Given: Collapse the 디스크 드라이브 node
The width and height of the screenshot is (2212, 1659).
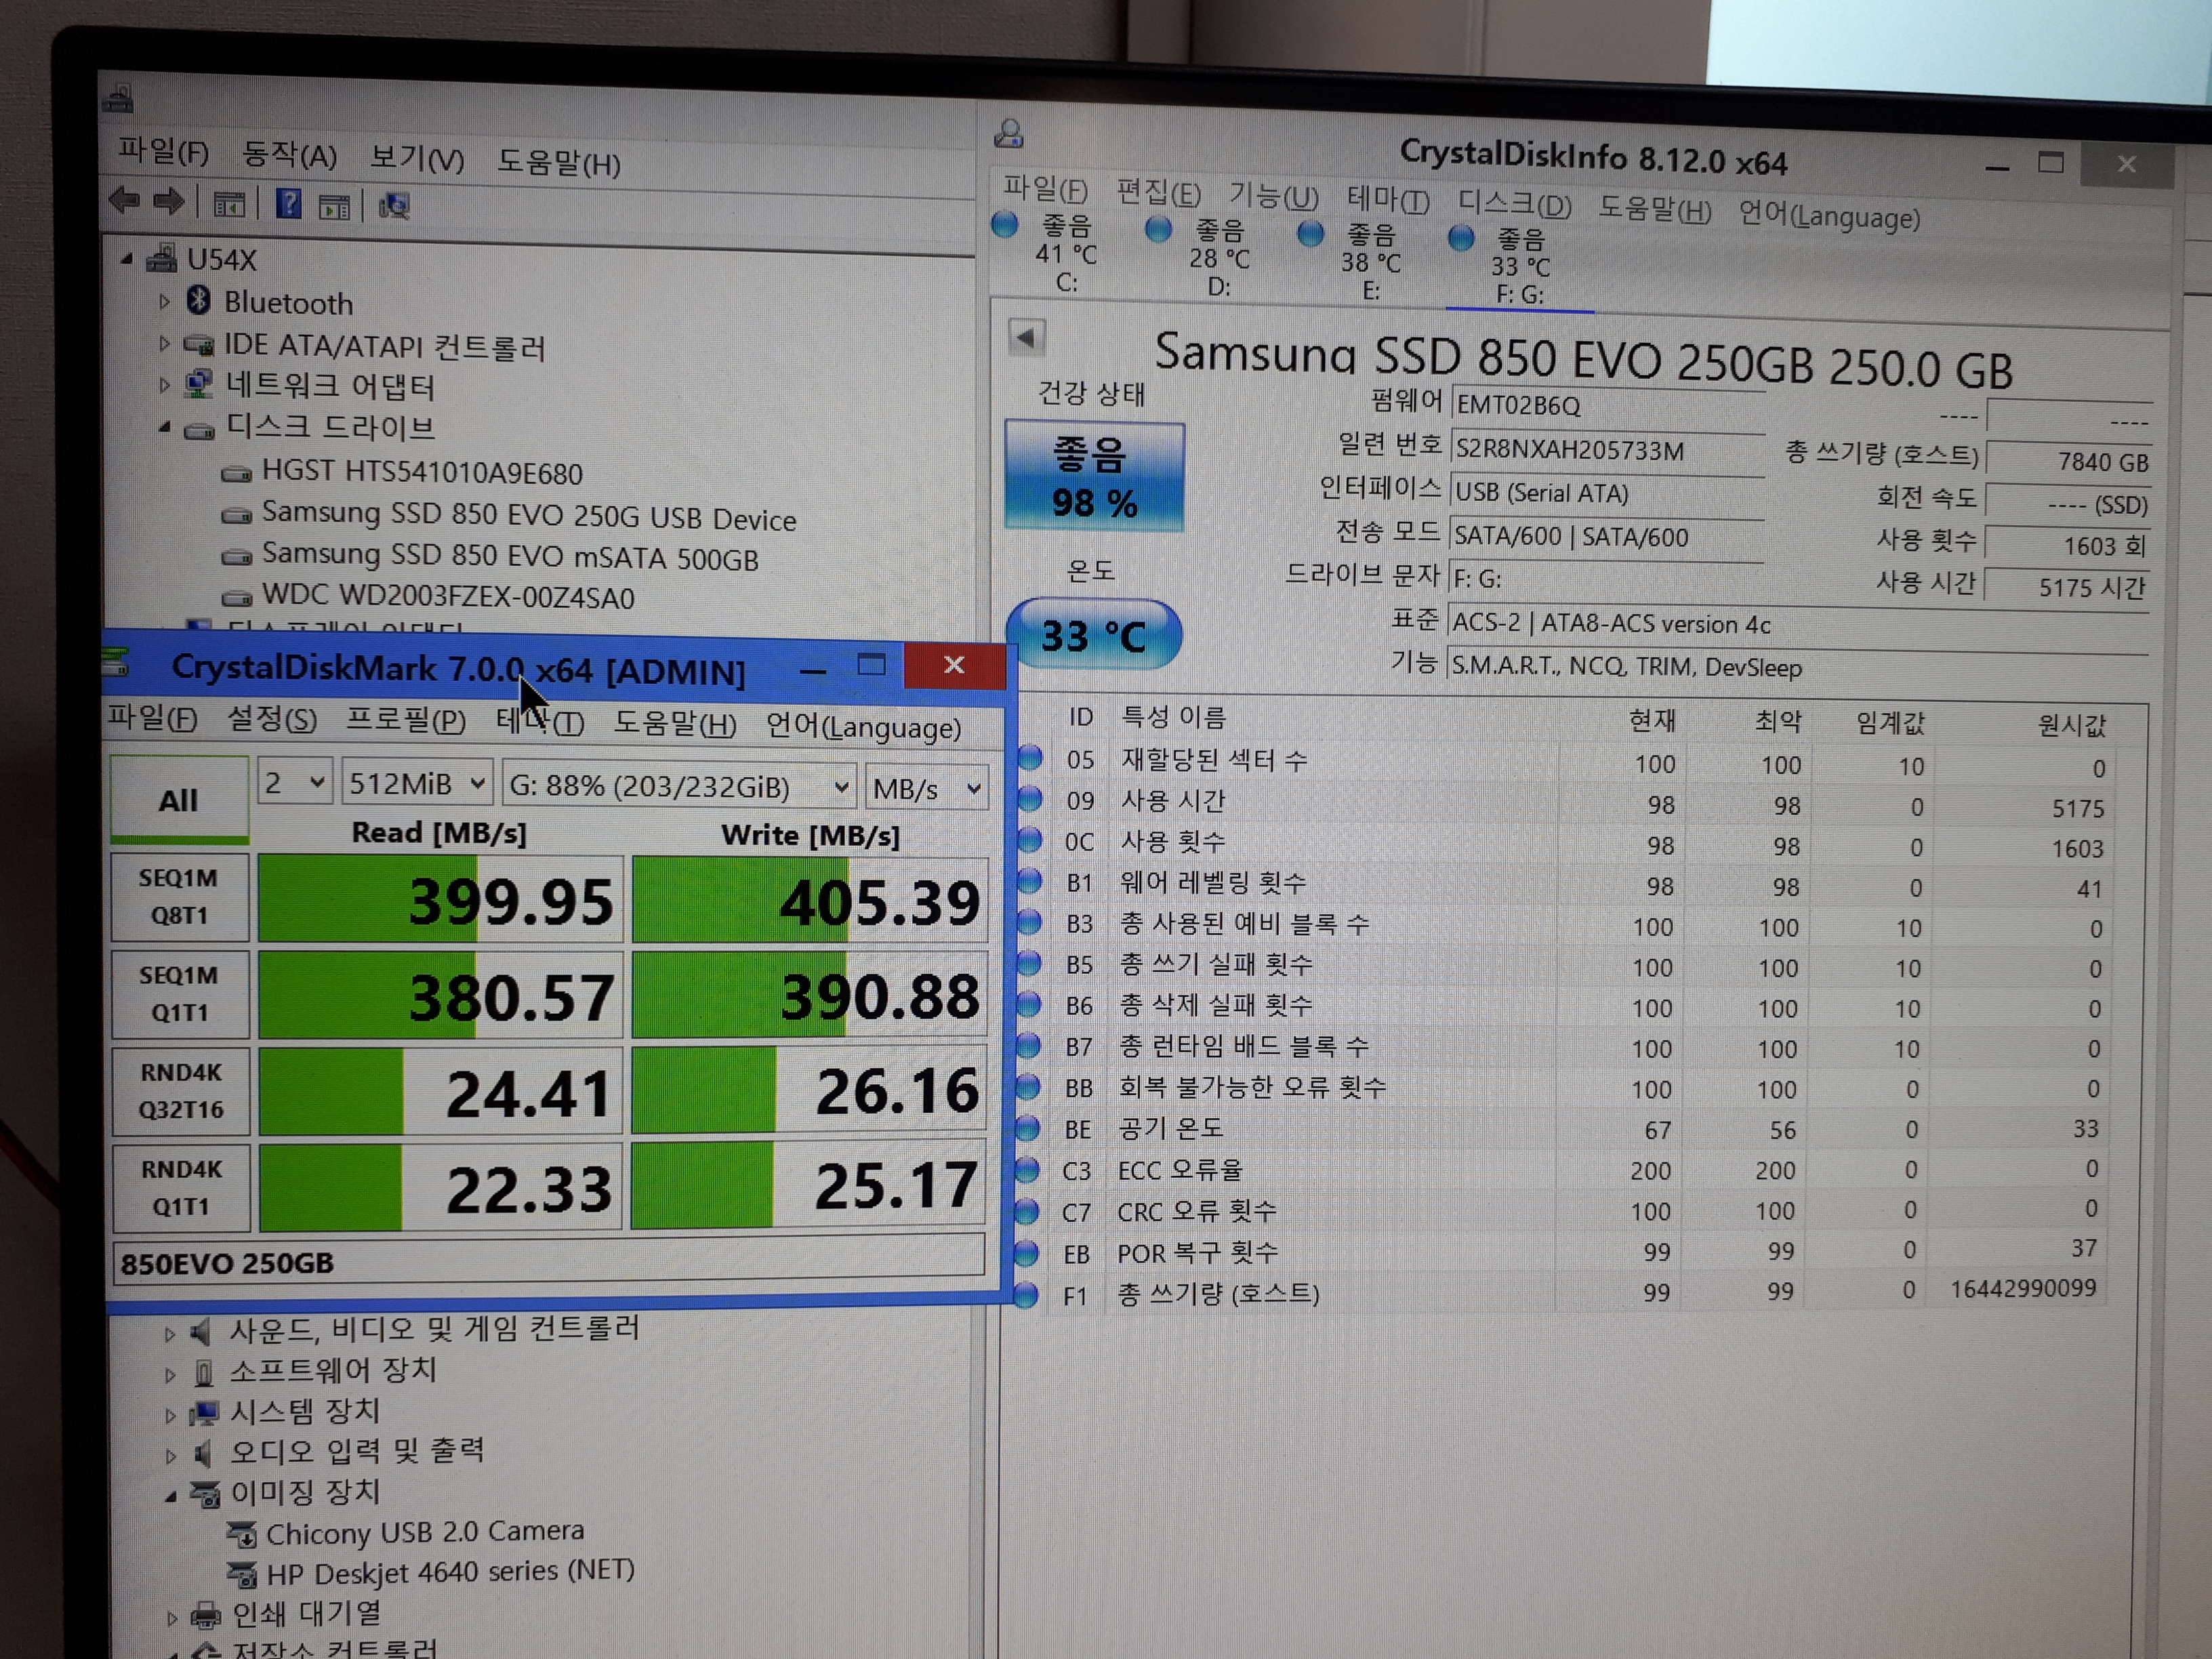Looking at the screenshot, I should (x=164, y=427).
